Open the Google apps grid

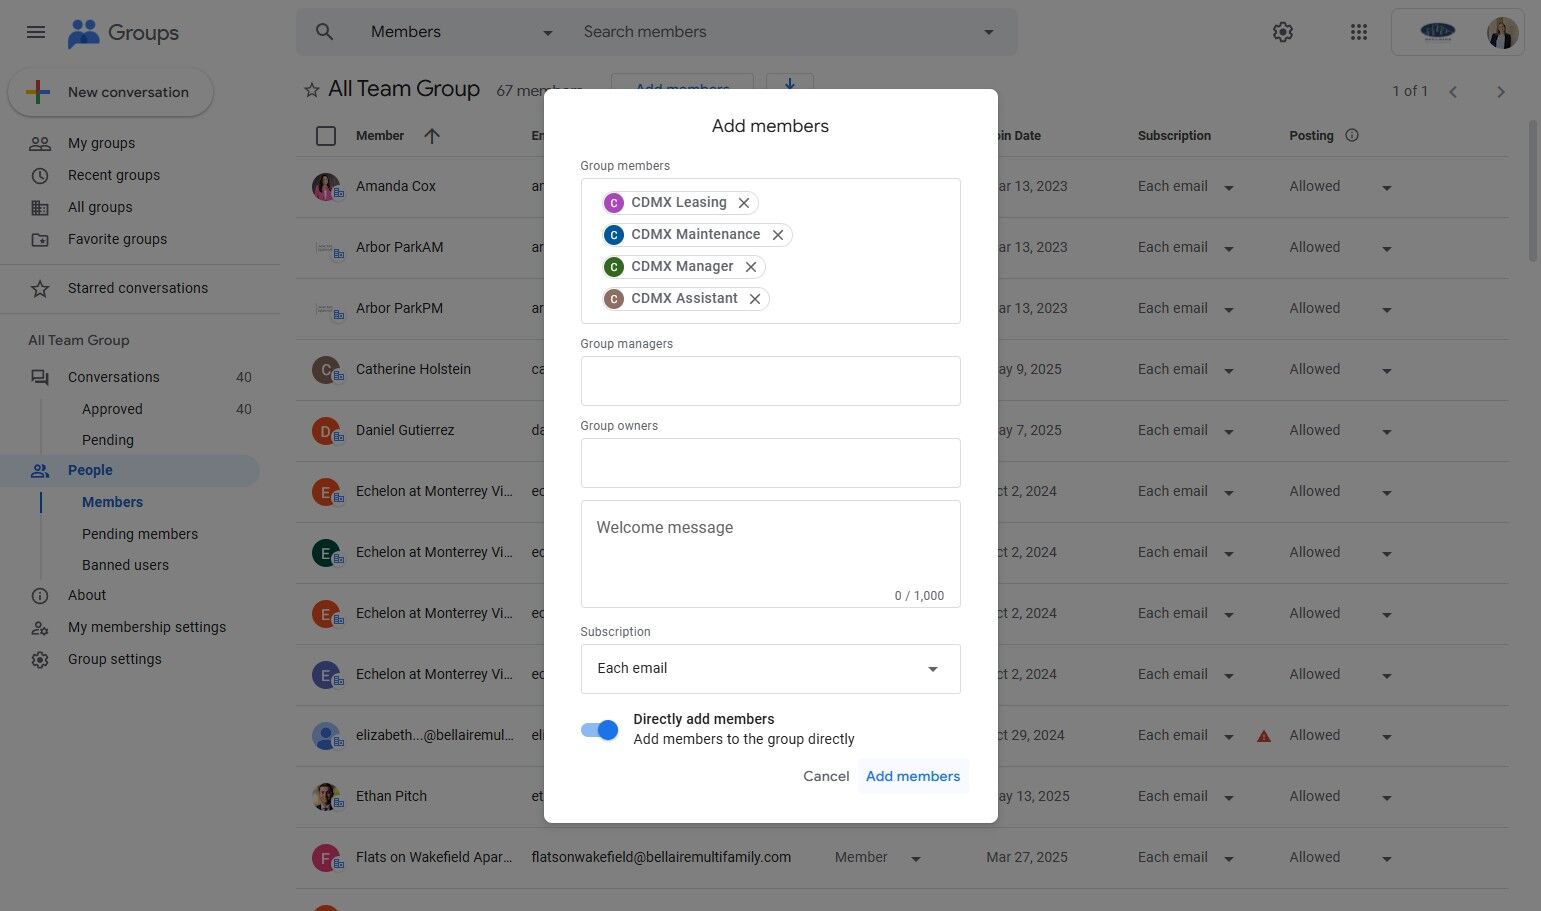(1358, 32)
